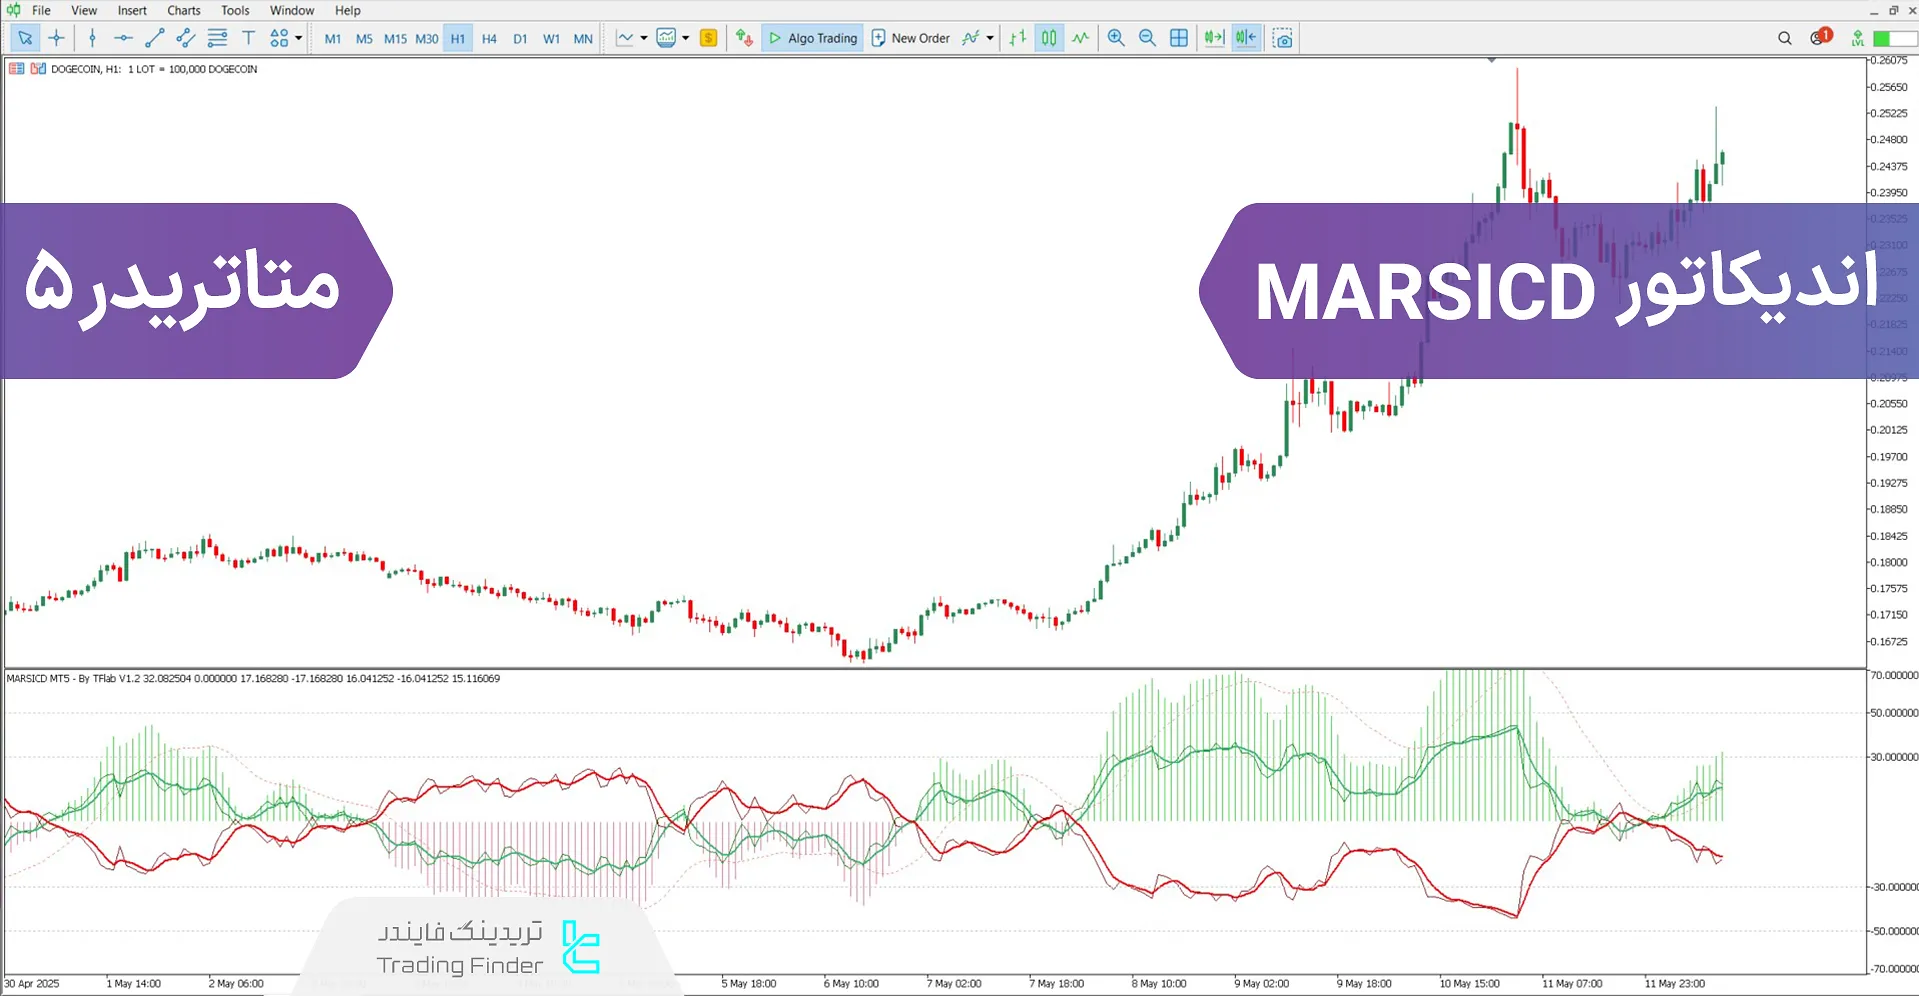Screen dimensions: 1919x996
Task: Toggle the chart shift from right edge
Action: 1245,37
